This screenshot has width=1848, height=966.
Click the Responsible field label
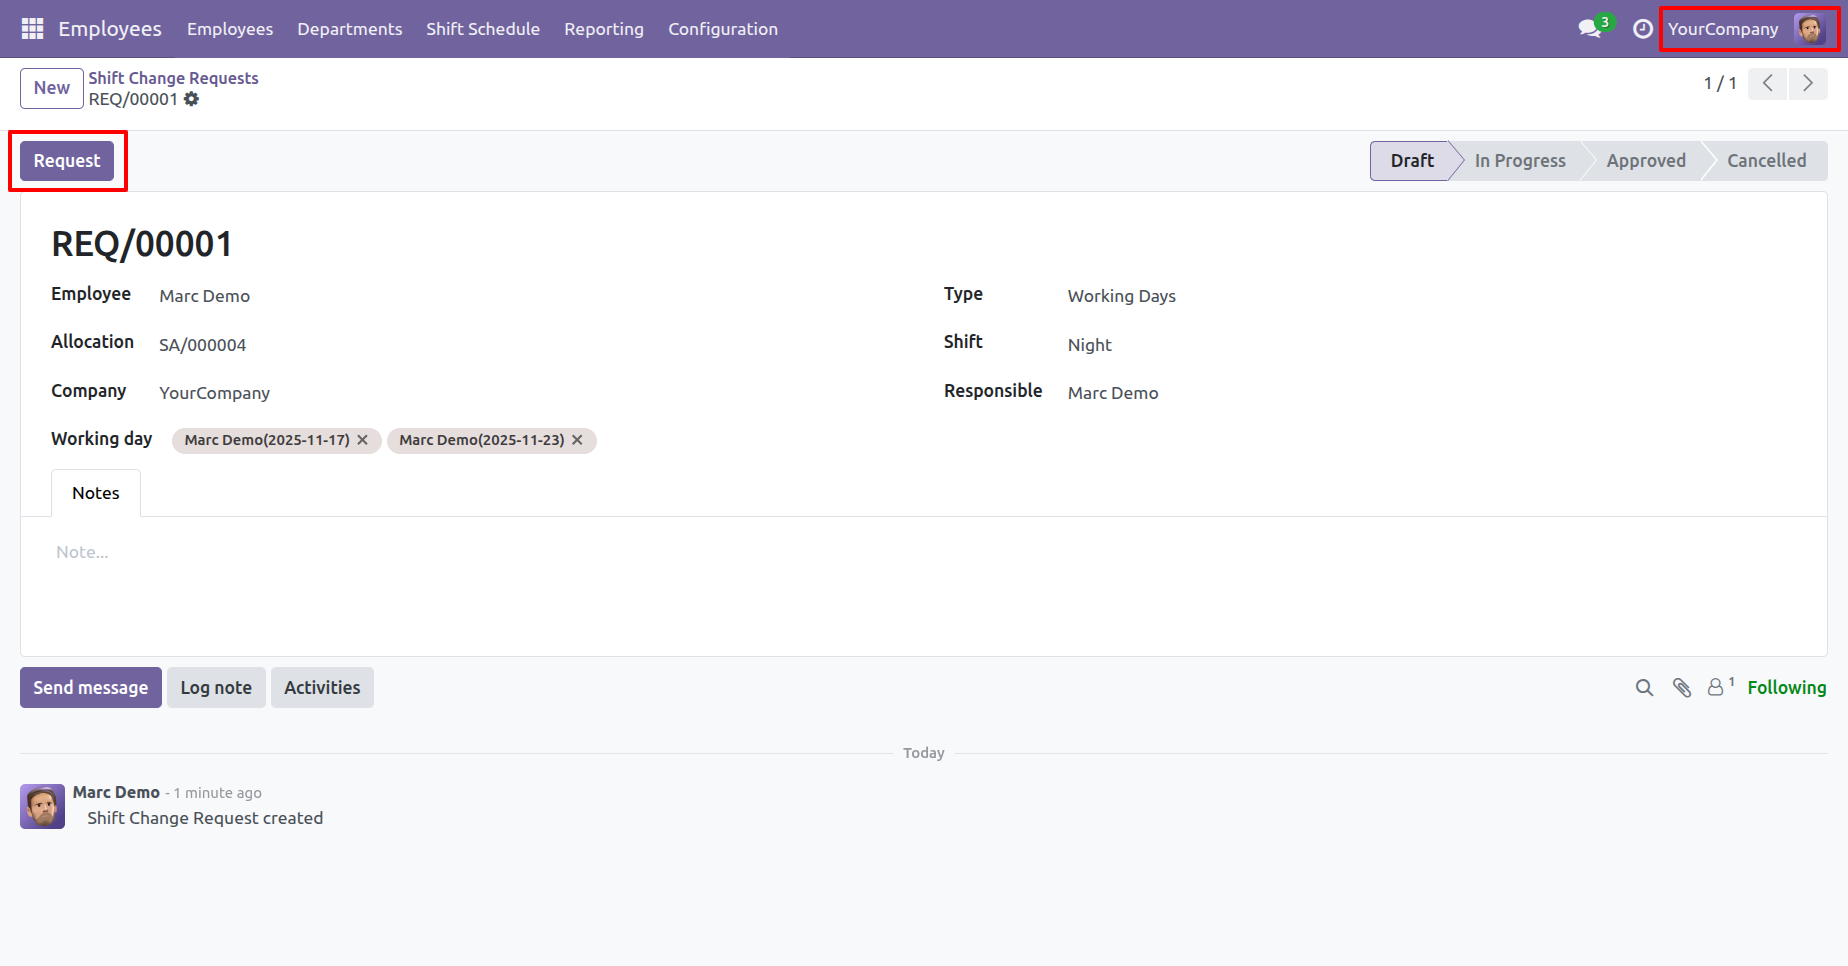click(993, 391)
